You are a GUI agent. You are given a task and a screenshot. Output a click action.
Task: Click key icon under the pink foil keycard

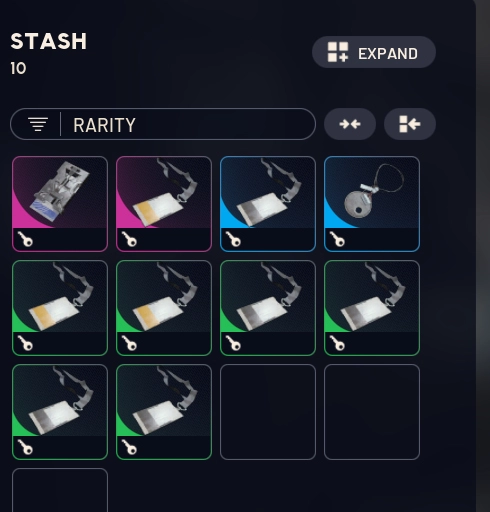point(25,239)
